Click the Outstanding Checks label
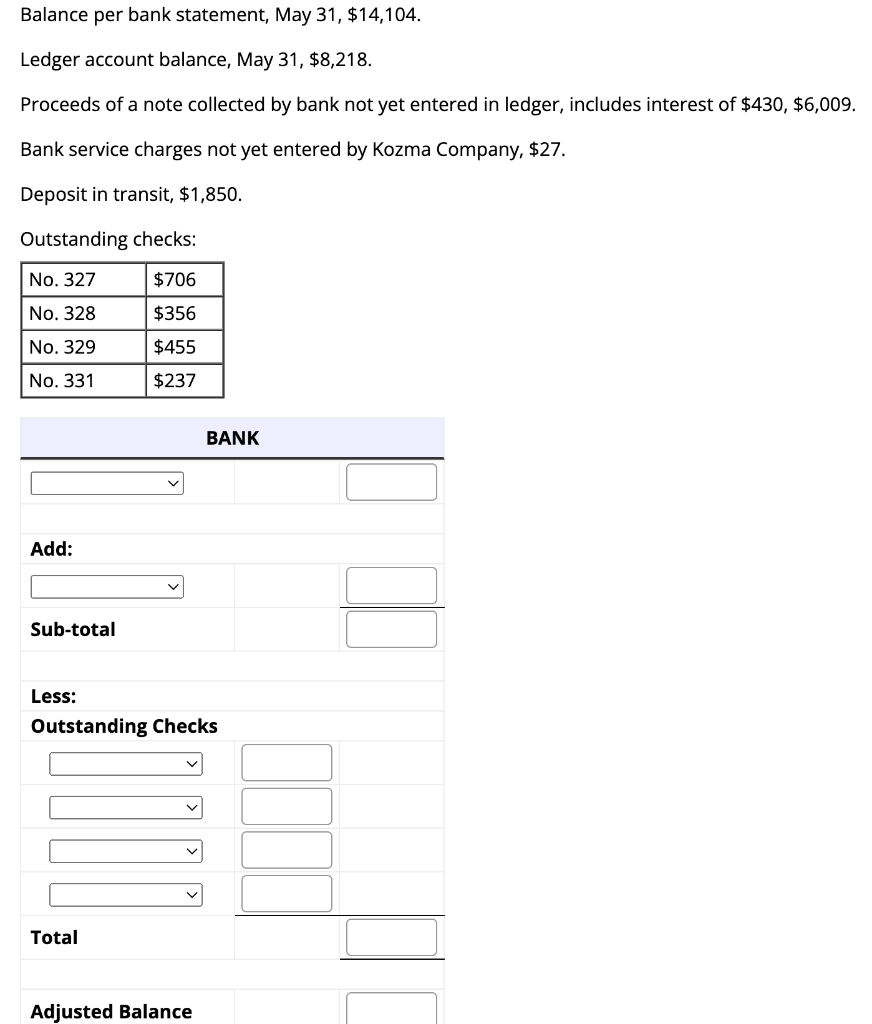The image size is (872, 1024). tap(123, 726)
